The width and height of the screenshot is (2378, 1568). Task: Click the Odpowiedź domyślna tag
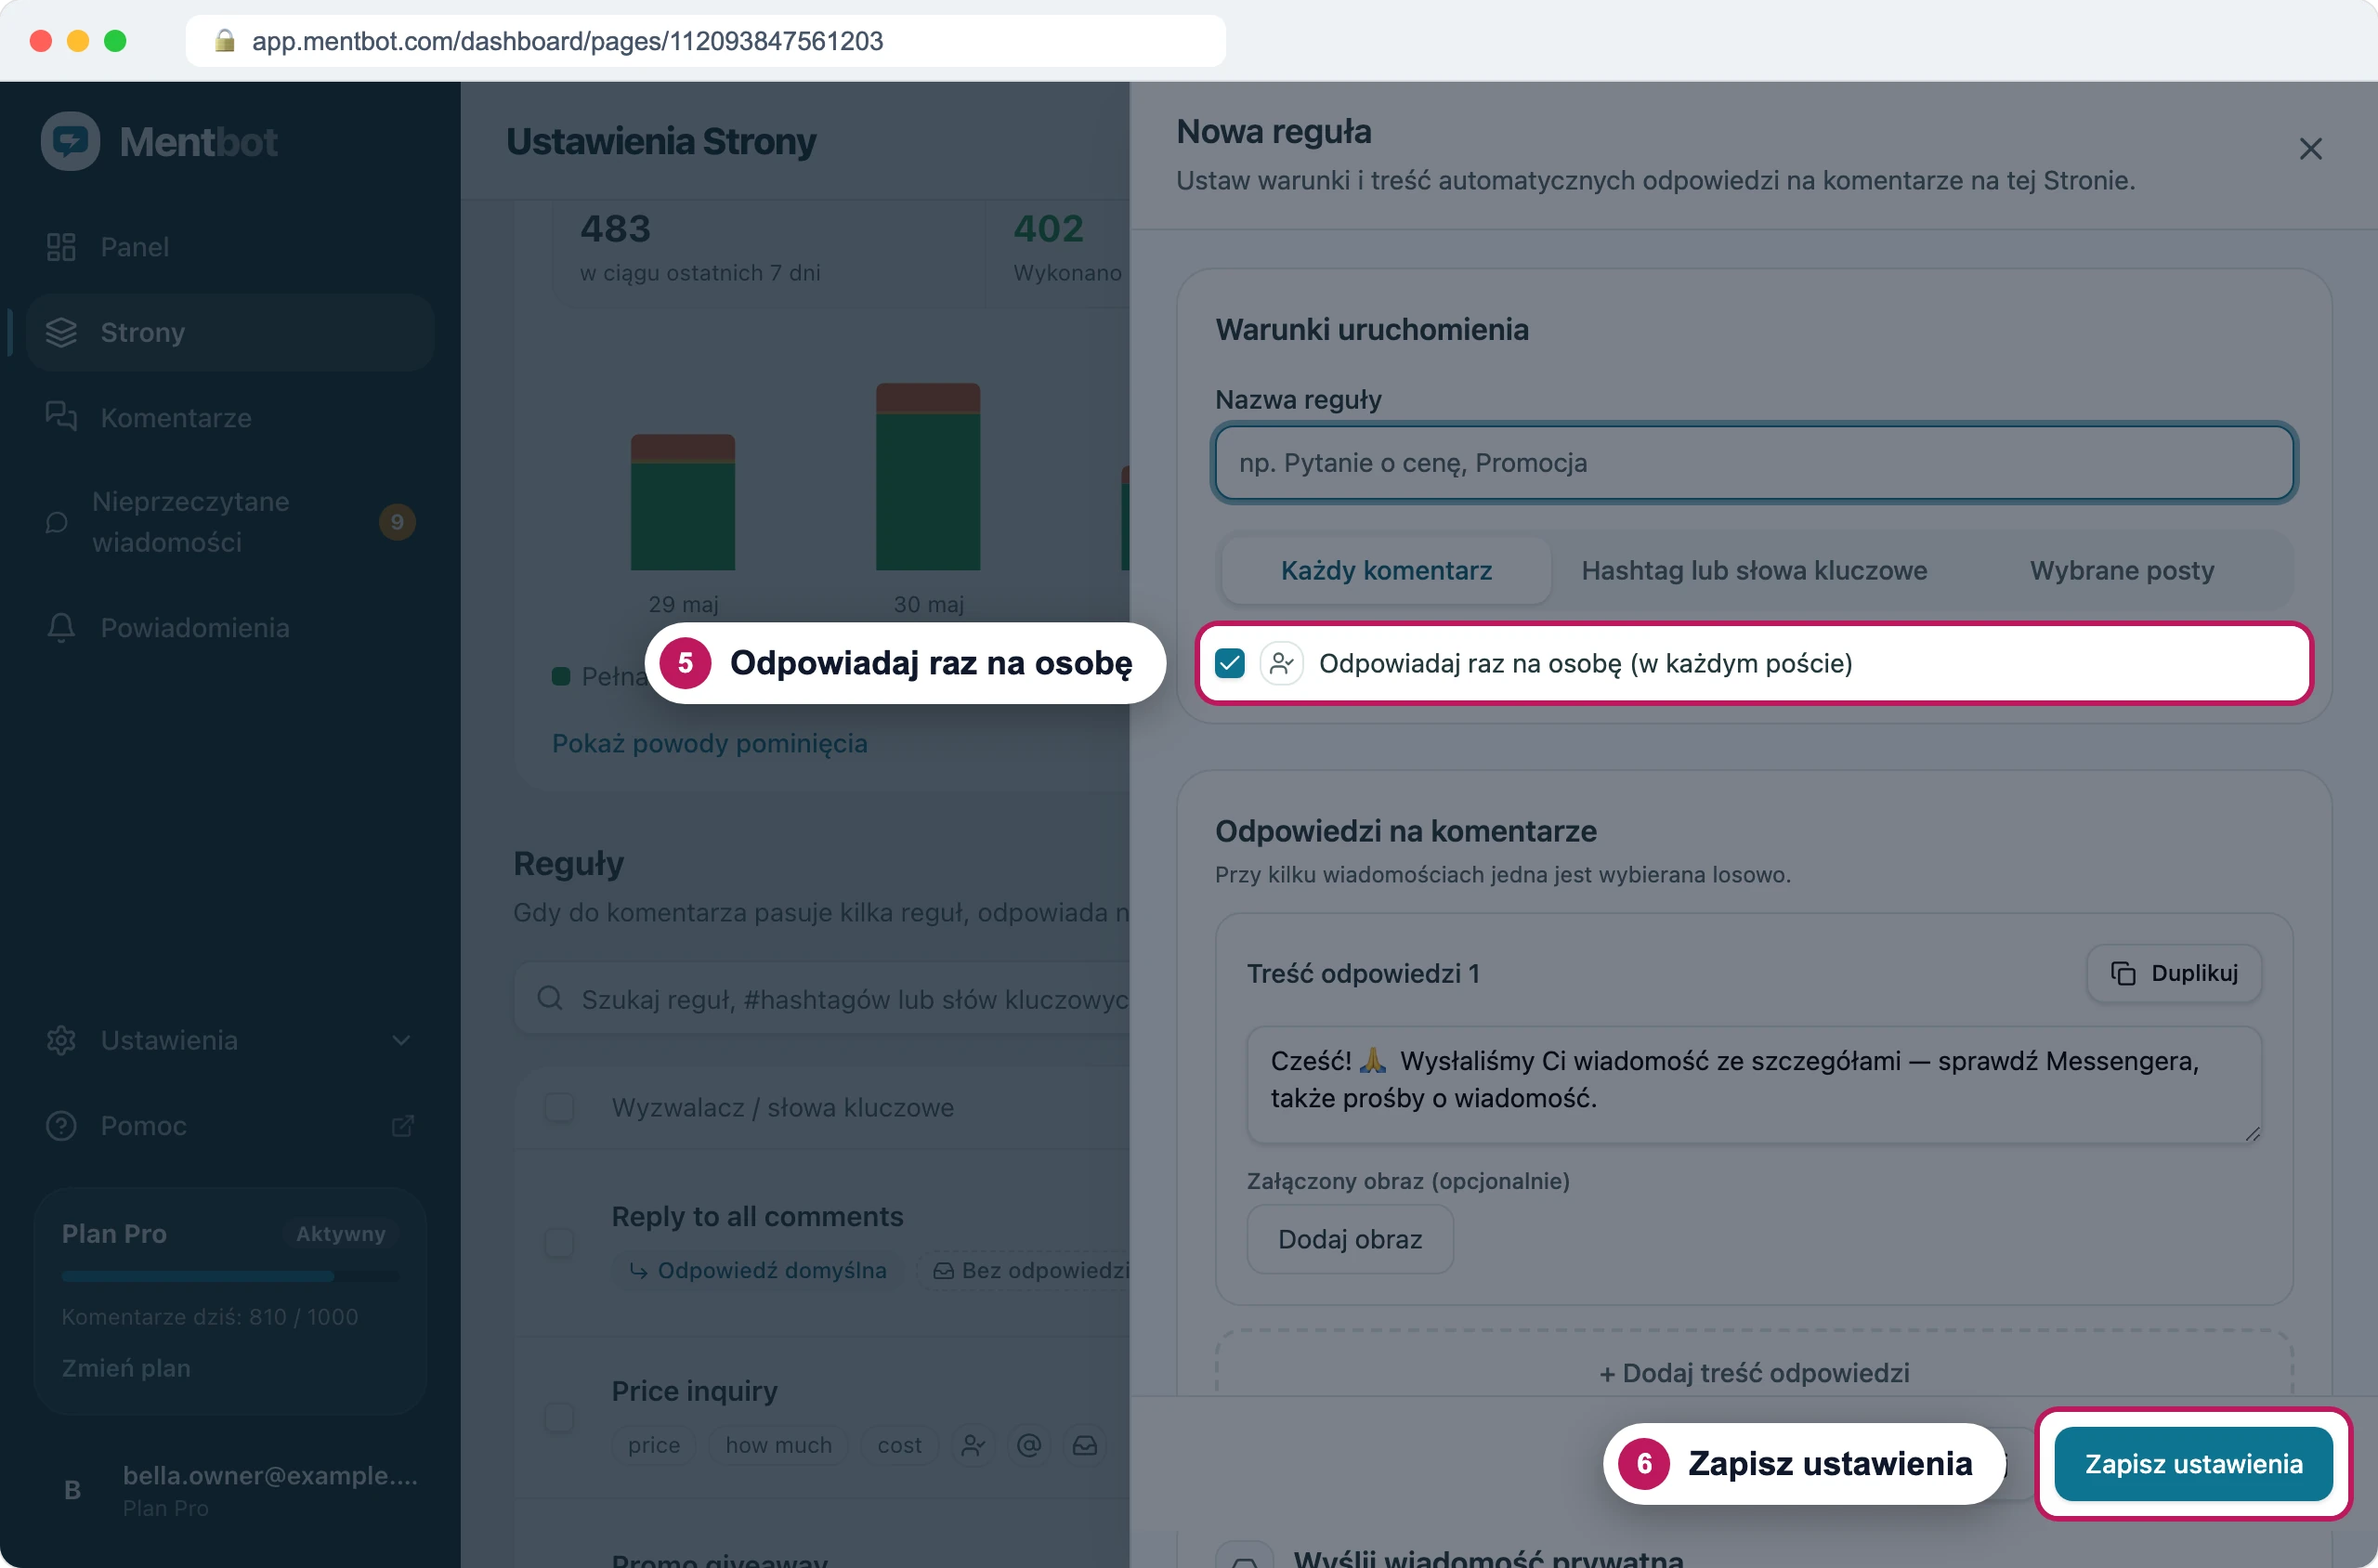[x=757, y=1270]
